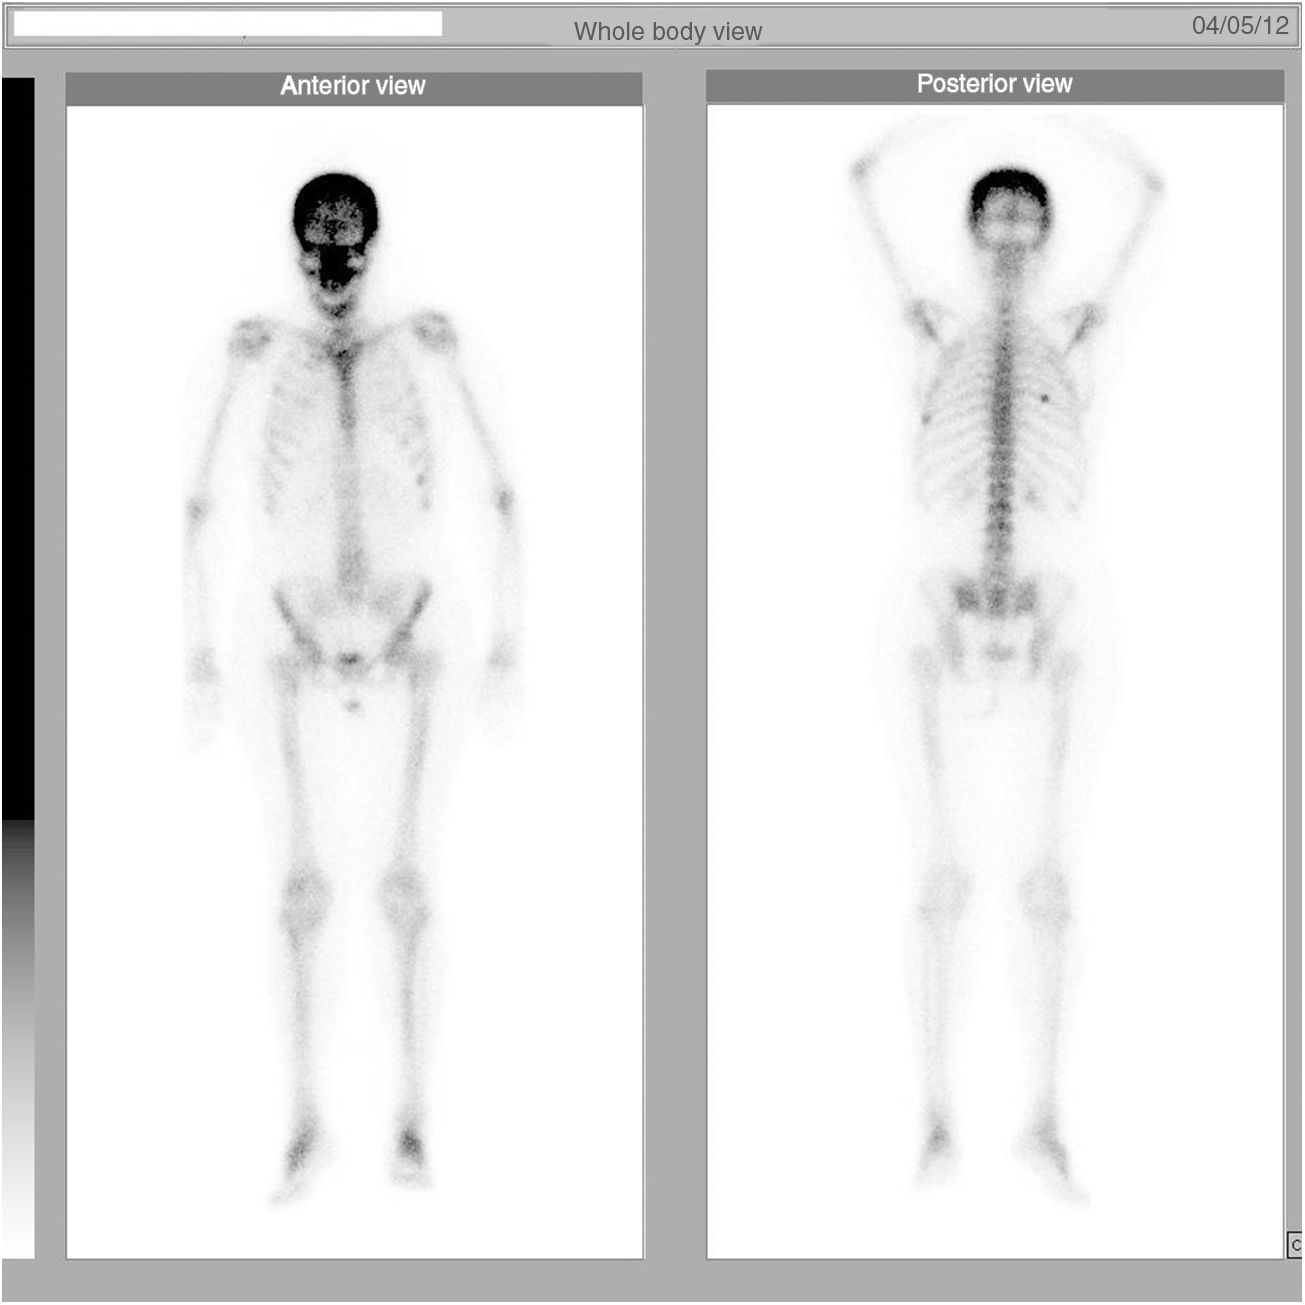Click the small C button at bottom right

(1295, 1245)
